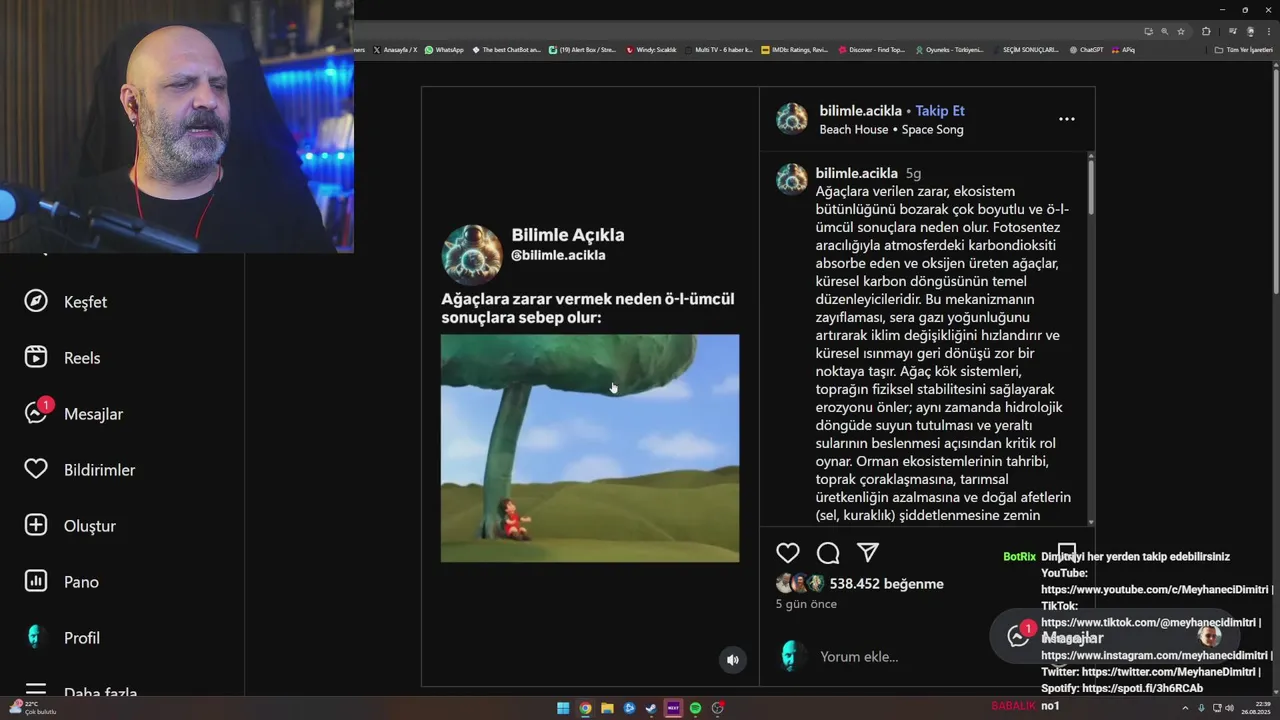Open Reels from the sidebar
Image resolution: width=1280 pixels, height=720 pixels.
coord(61,358)
